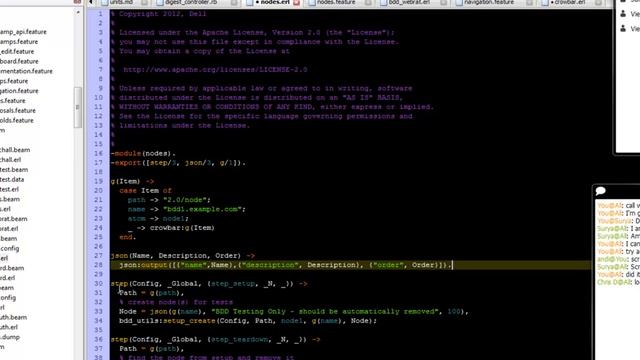Click the 'andi@You' chat message

618,259
